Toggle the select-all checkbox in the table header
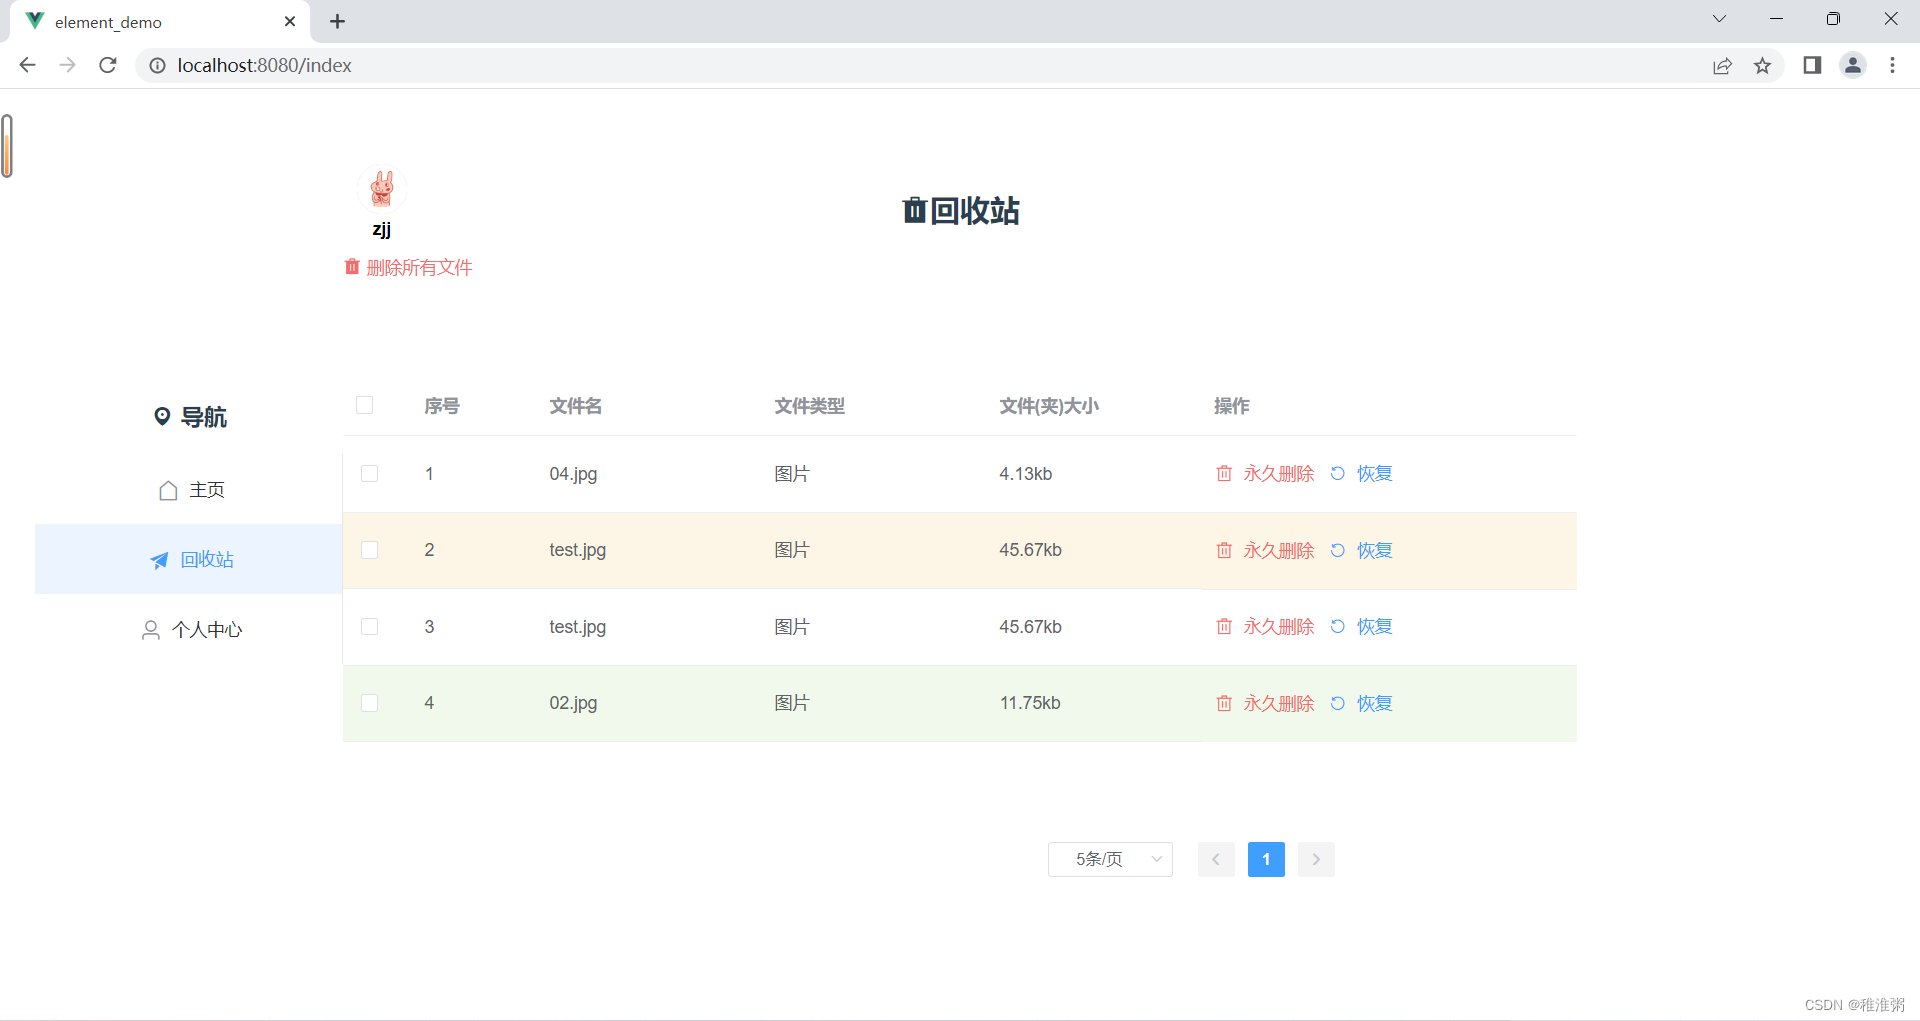The image size is (1920, 1021). coord(364,405)
